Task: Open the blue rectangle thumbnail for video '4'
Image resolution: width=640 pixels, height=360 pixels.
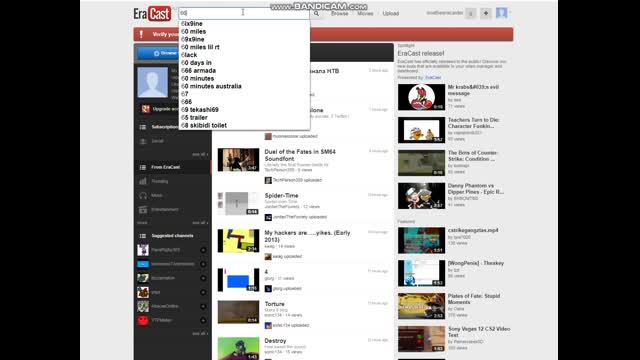Action: click(238, 280)
